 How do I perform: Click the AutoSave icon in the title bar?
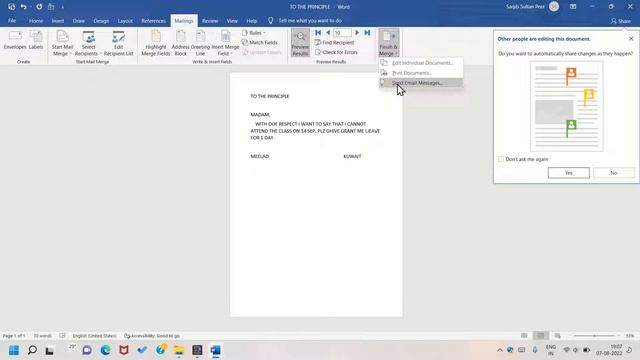click(x=11, y=7)
